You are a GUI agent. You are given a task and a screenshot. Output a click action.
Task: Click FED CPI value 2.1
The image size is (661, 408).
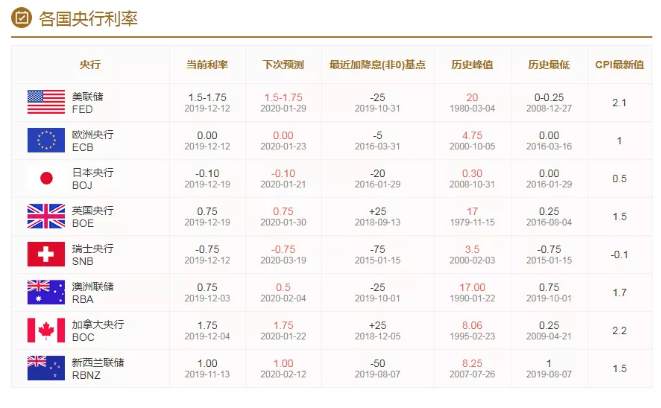click(x=619, y=102)
